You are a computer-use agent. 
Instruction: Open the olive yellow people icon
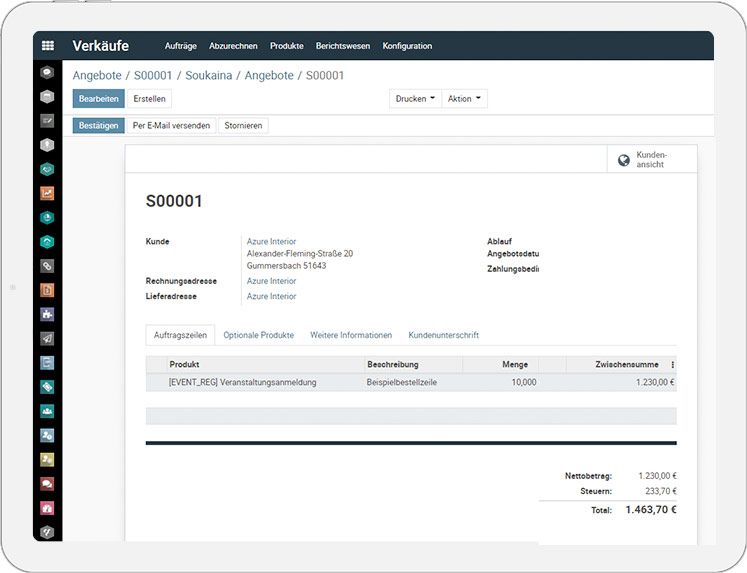coord(47,460)
